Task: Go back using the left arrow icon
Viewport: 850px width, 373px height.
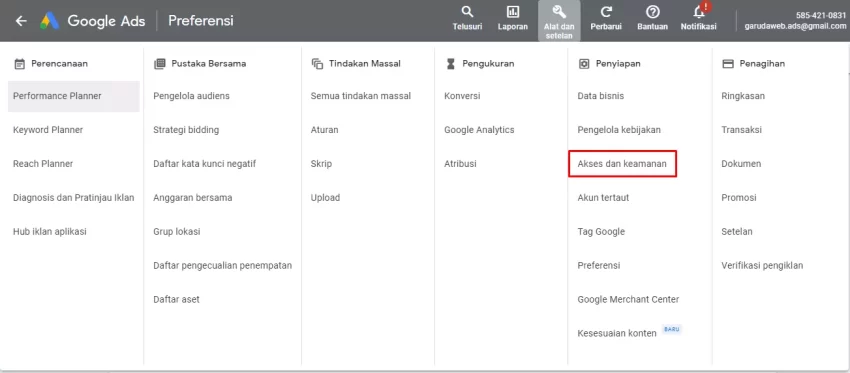Action: pos(21,21)
